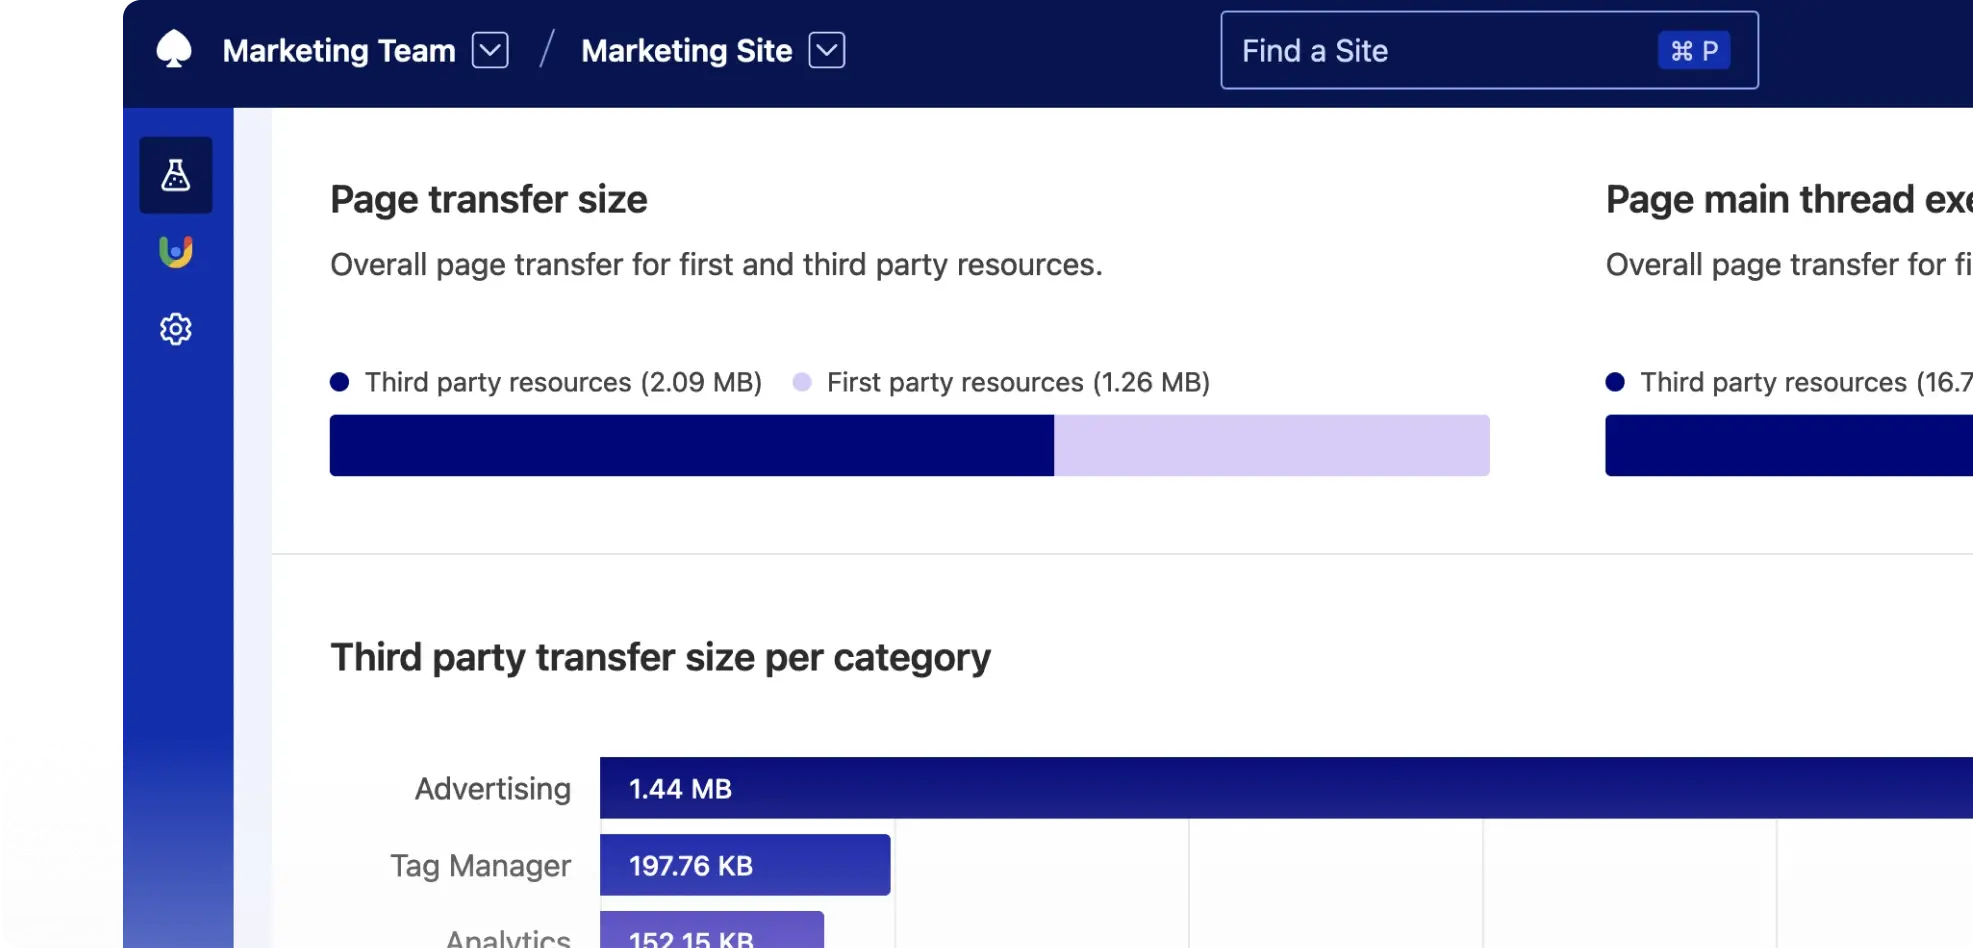Image resolution: width=1973 pixels, height=948 pixels.
Task: Open the browser profiles icon in sidebar
Action: 176,252
